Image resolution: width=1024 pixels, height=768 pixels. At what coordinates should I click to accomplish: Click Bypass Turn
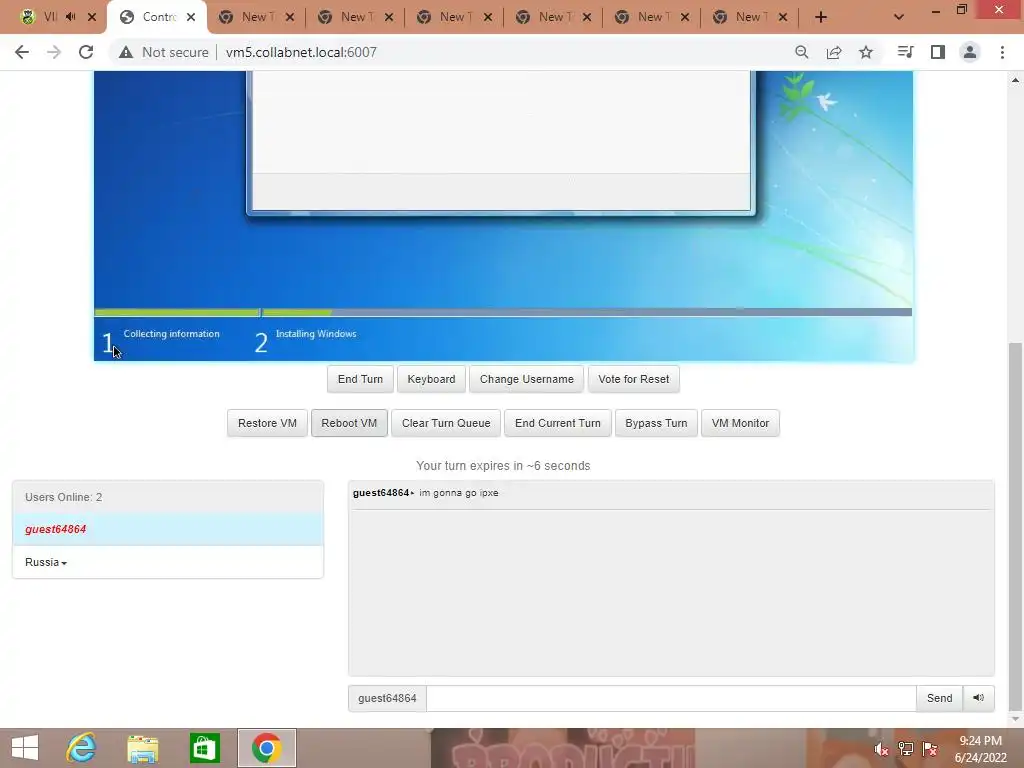pos(656,423)
